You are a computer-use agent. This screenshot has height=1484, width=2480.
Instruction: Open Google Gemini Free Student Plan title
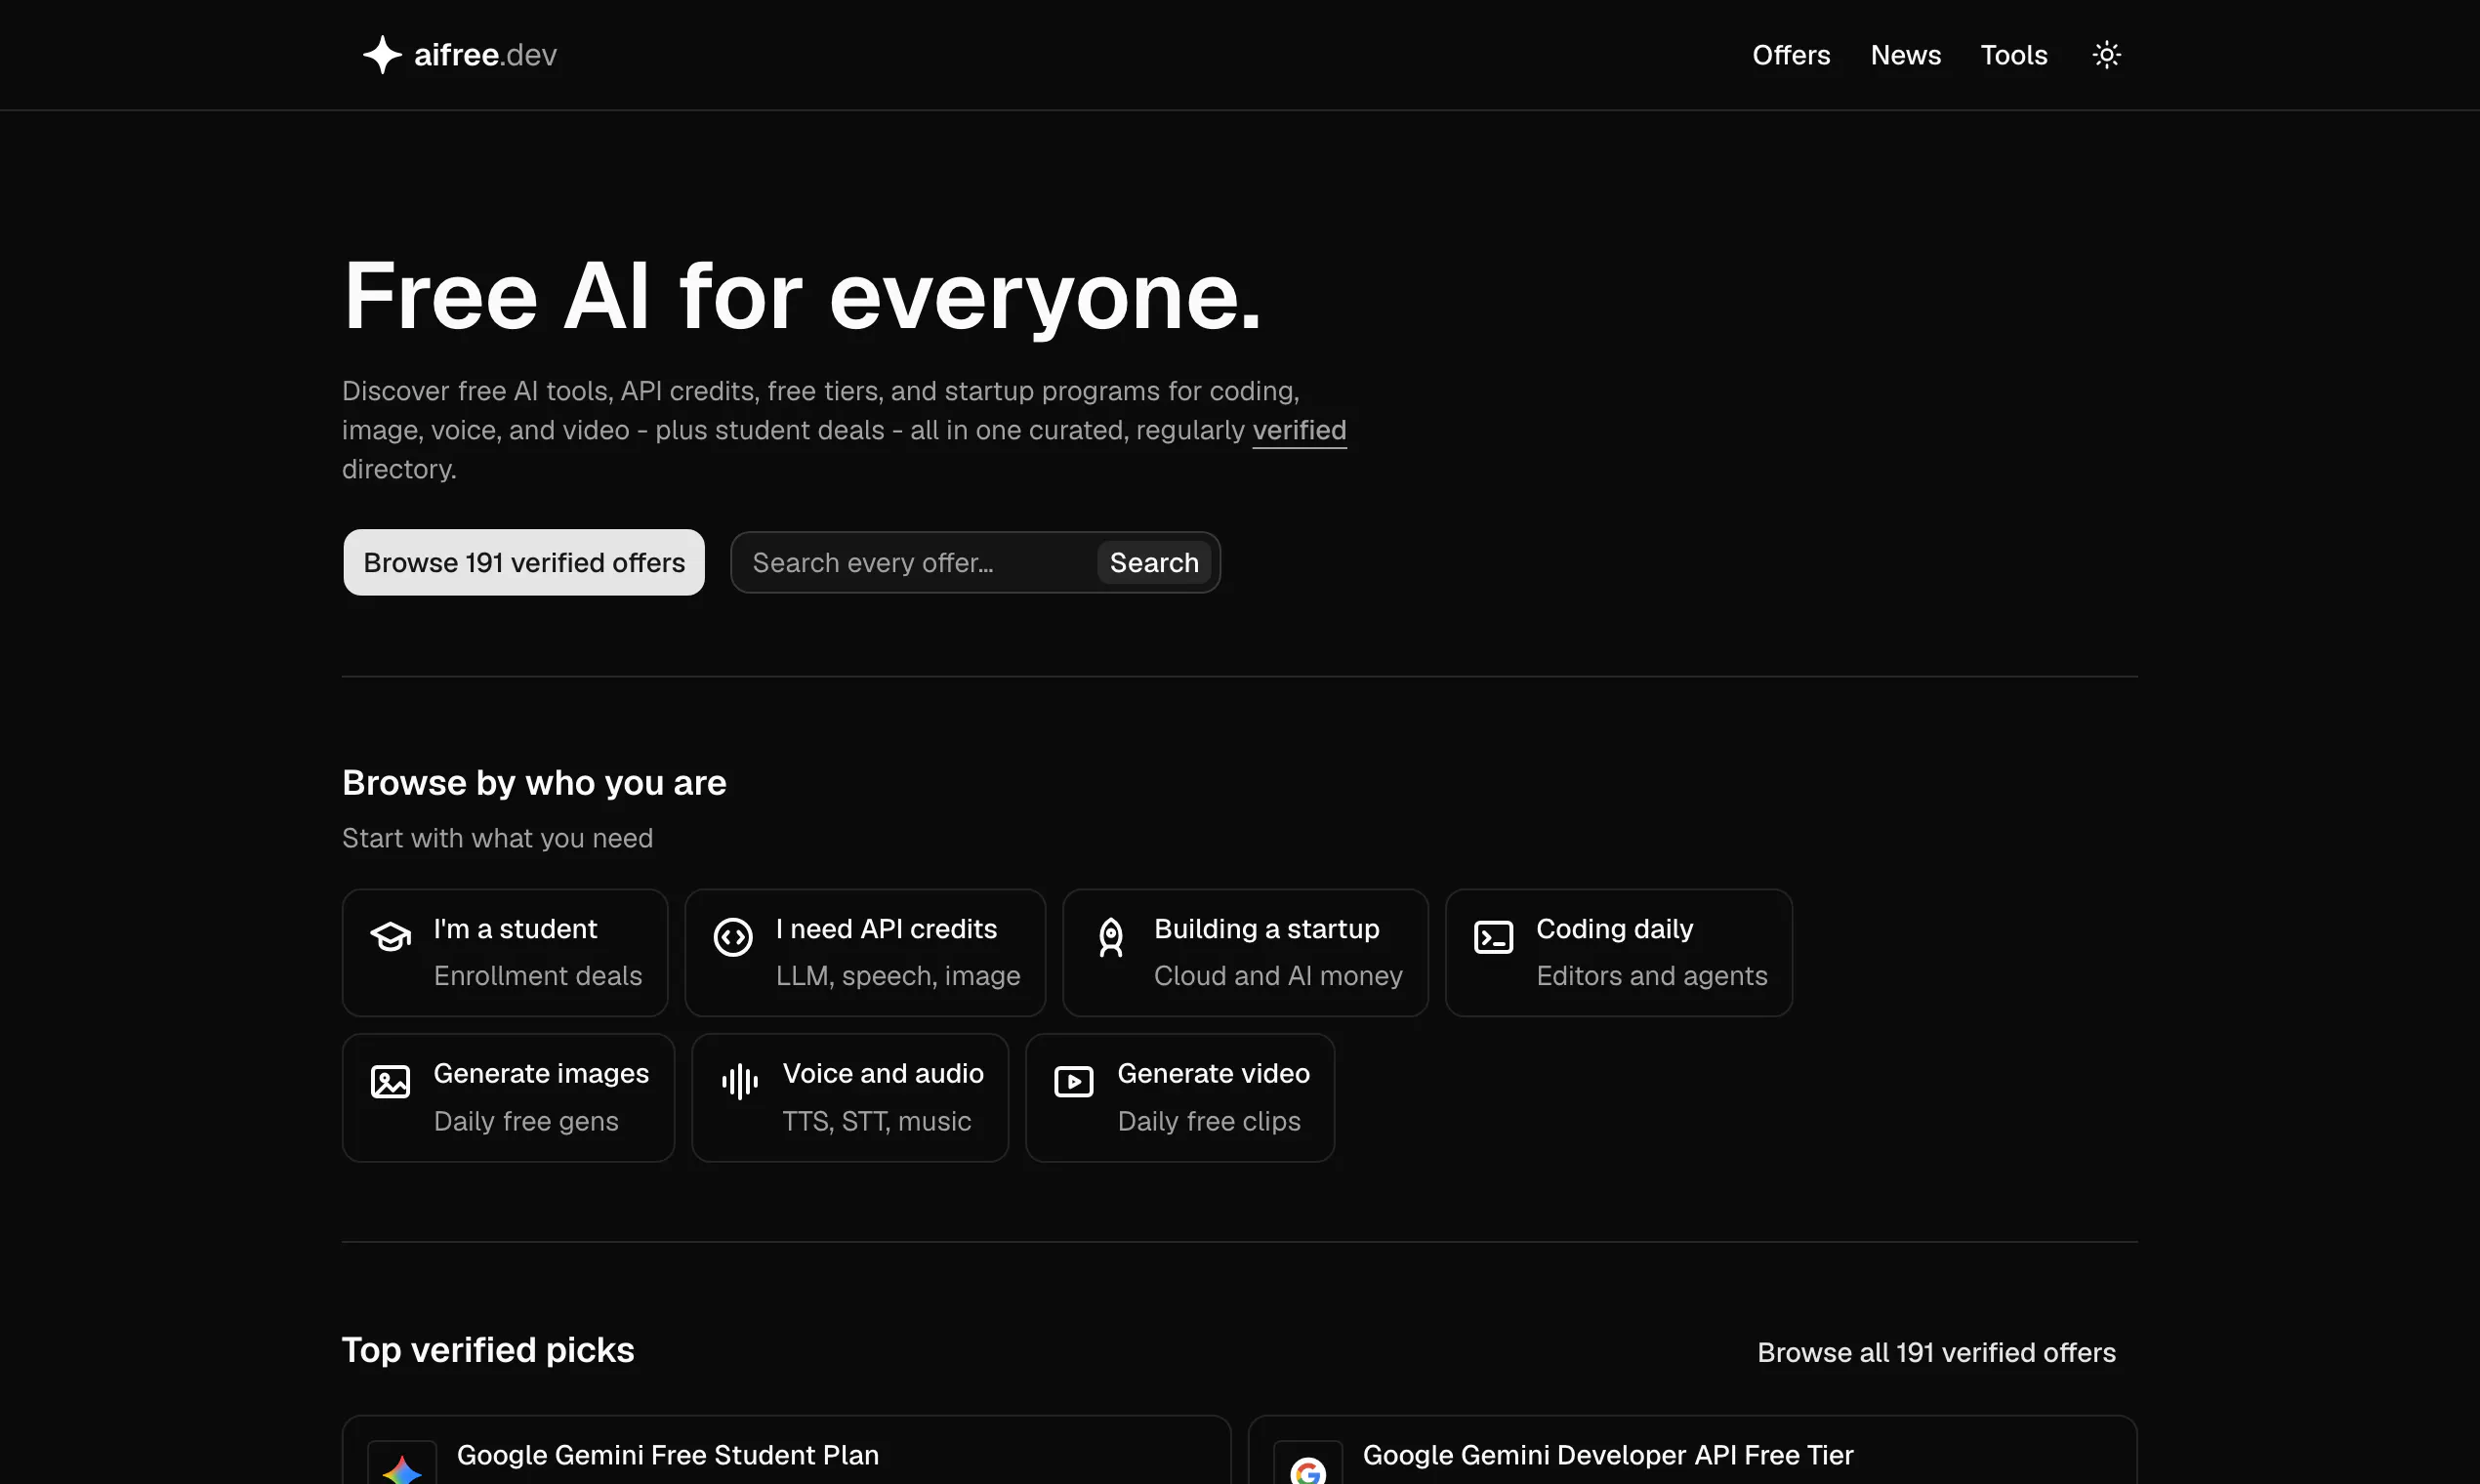coord(668,1455)
